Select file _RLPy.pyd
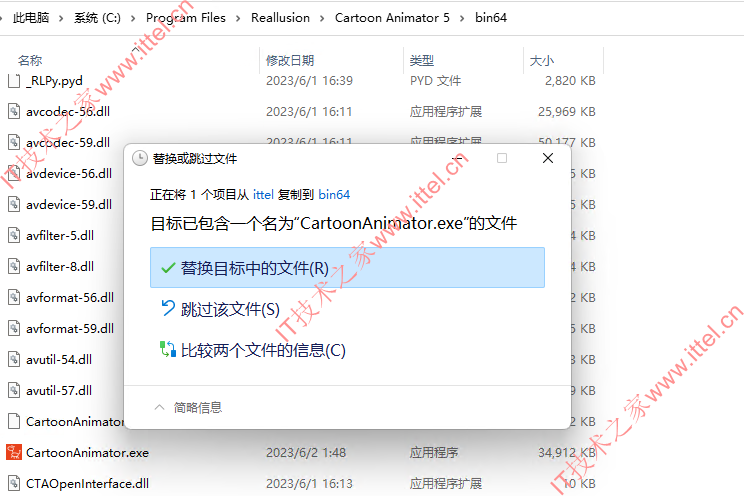 pyautogui.click(x=54, y=81)
